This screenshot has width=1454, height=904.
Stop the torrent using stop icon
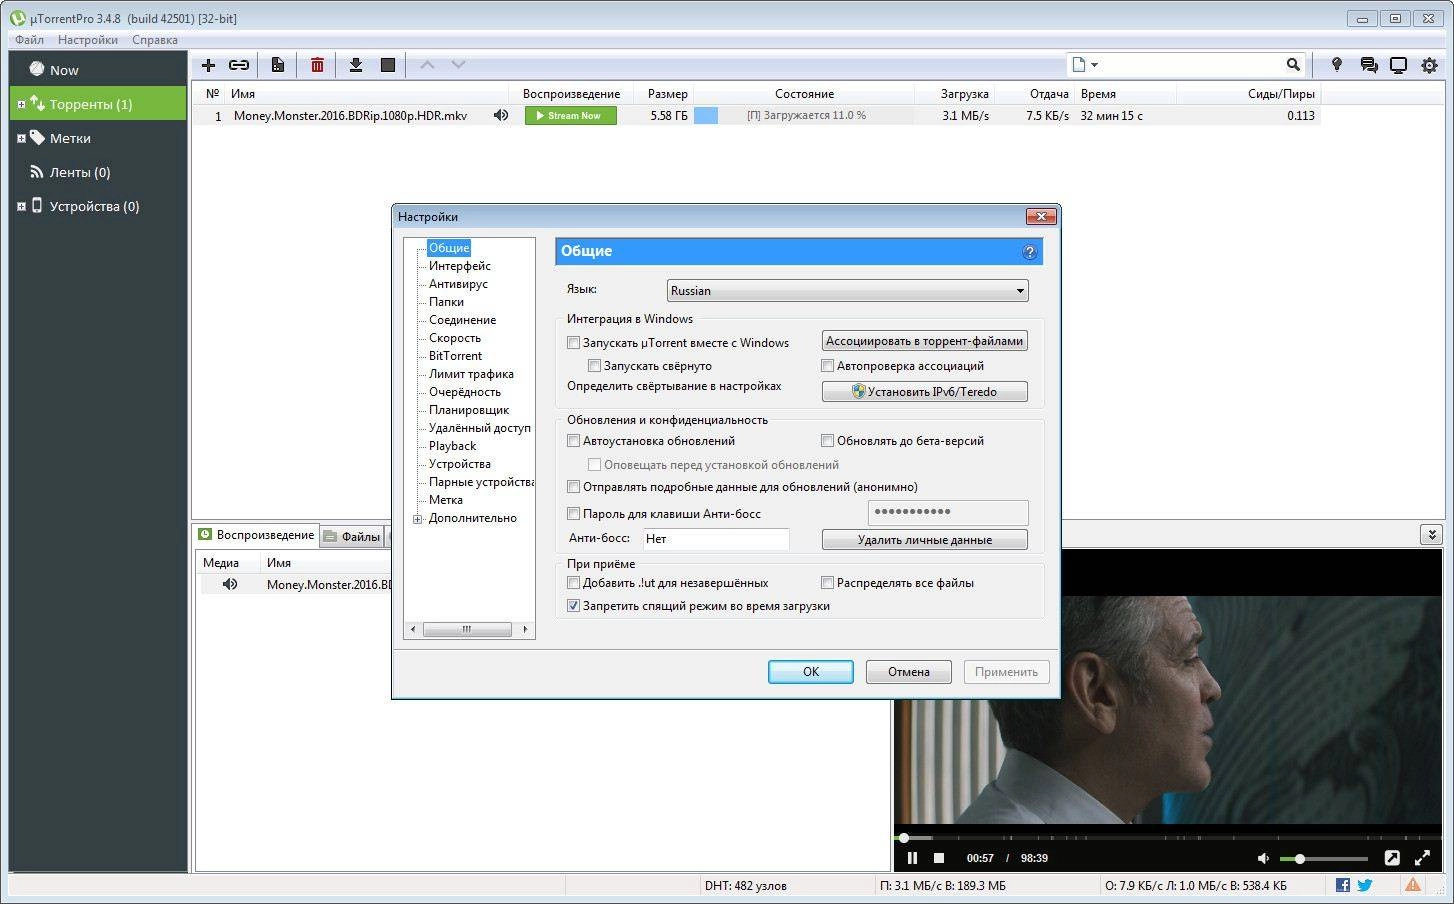pyautogui.click(x=388, y=64)
